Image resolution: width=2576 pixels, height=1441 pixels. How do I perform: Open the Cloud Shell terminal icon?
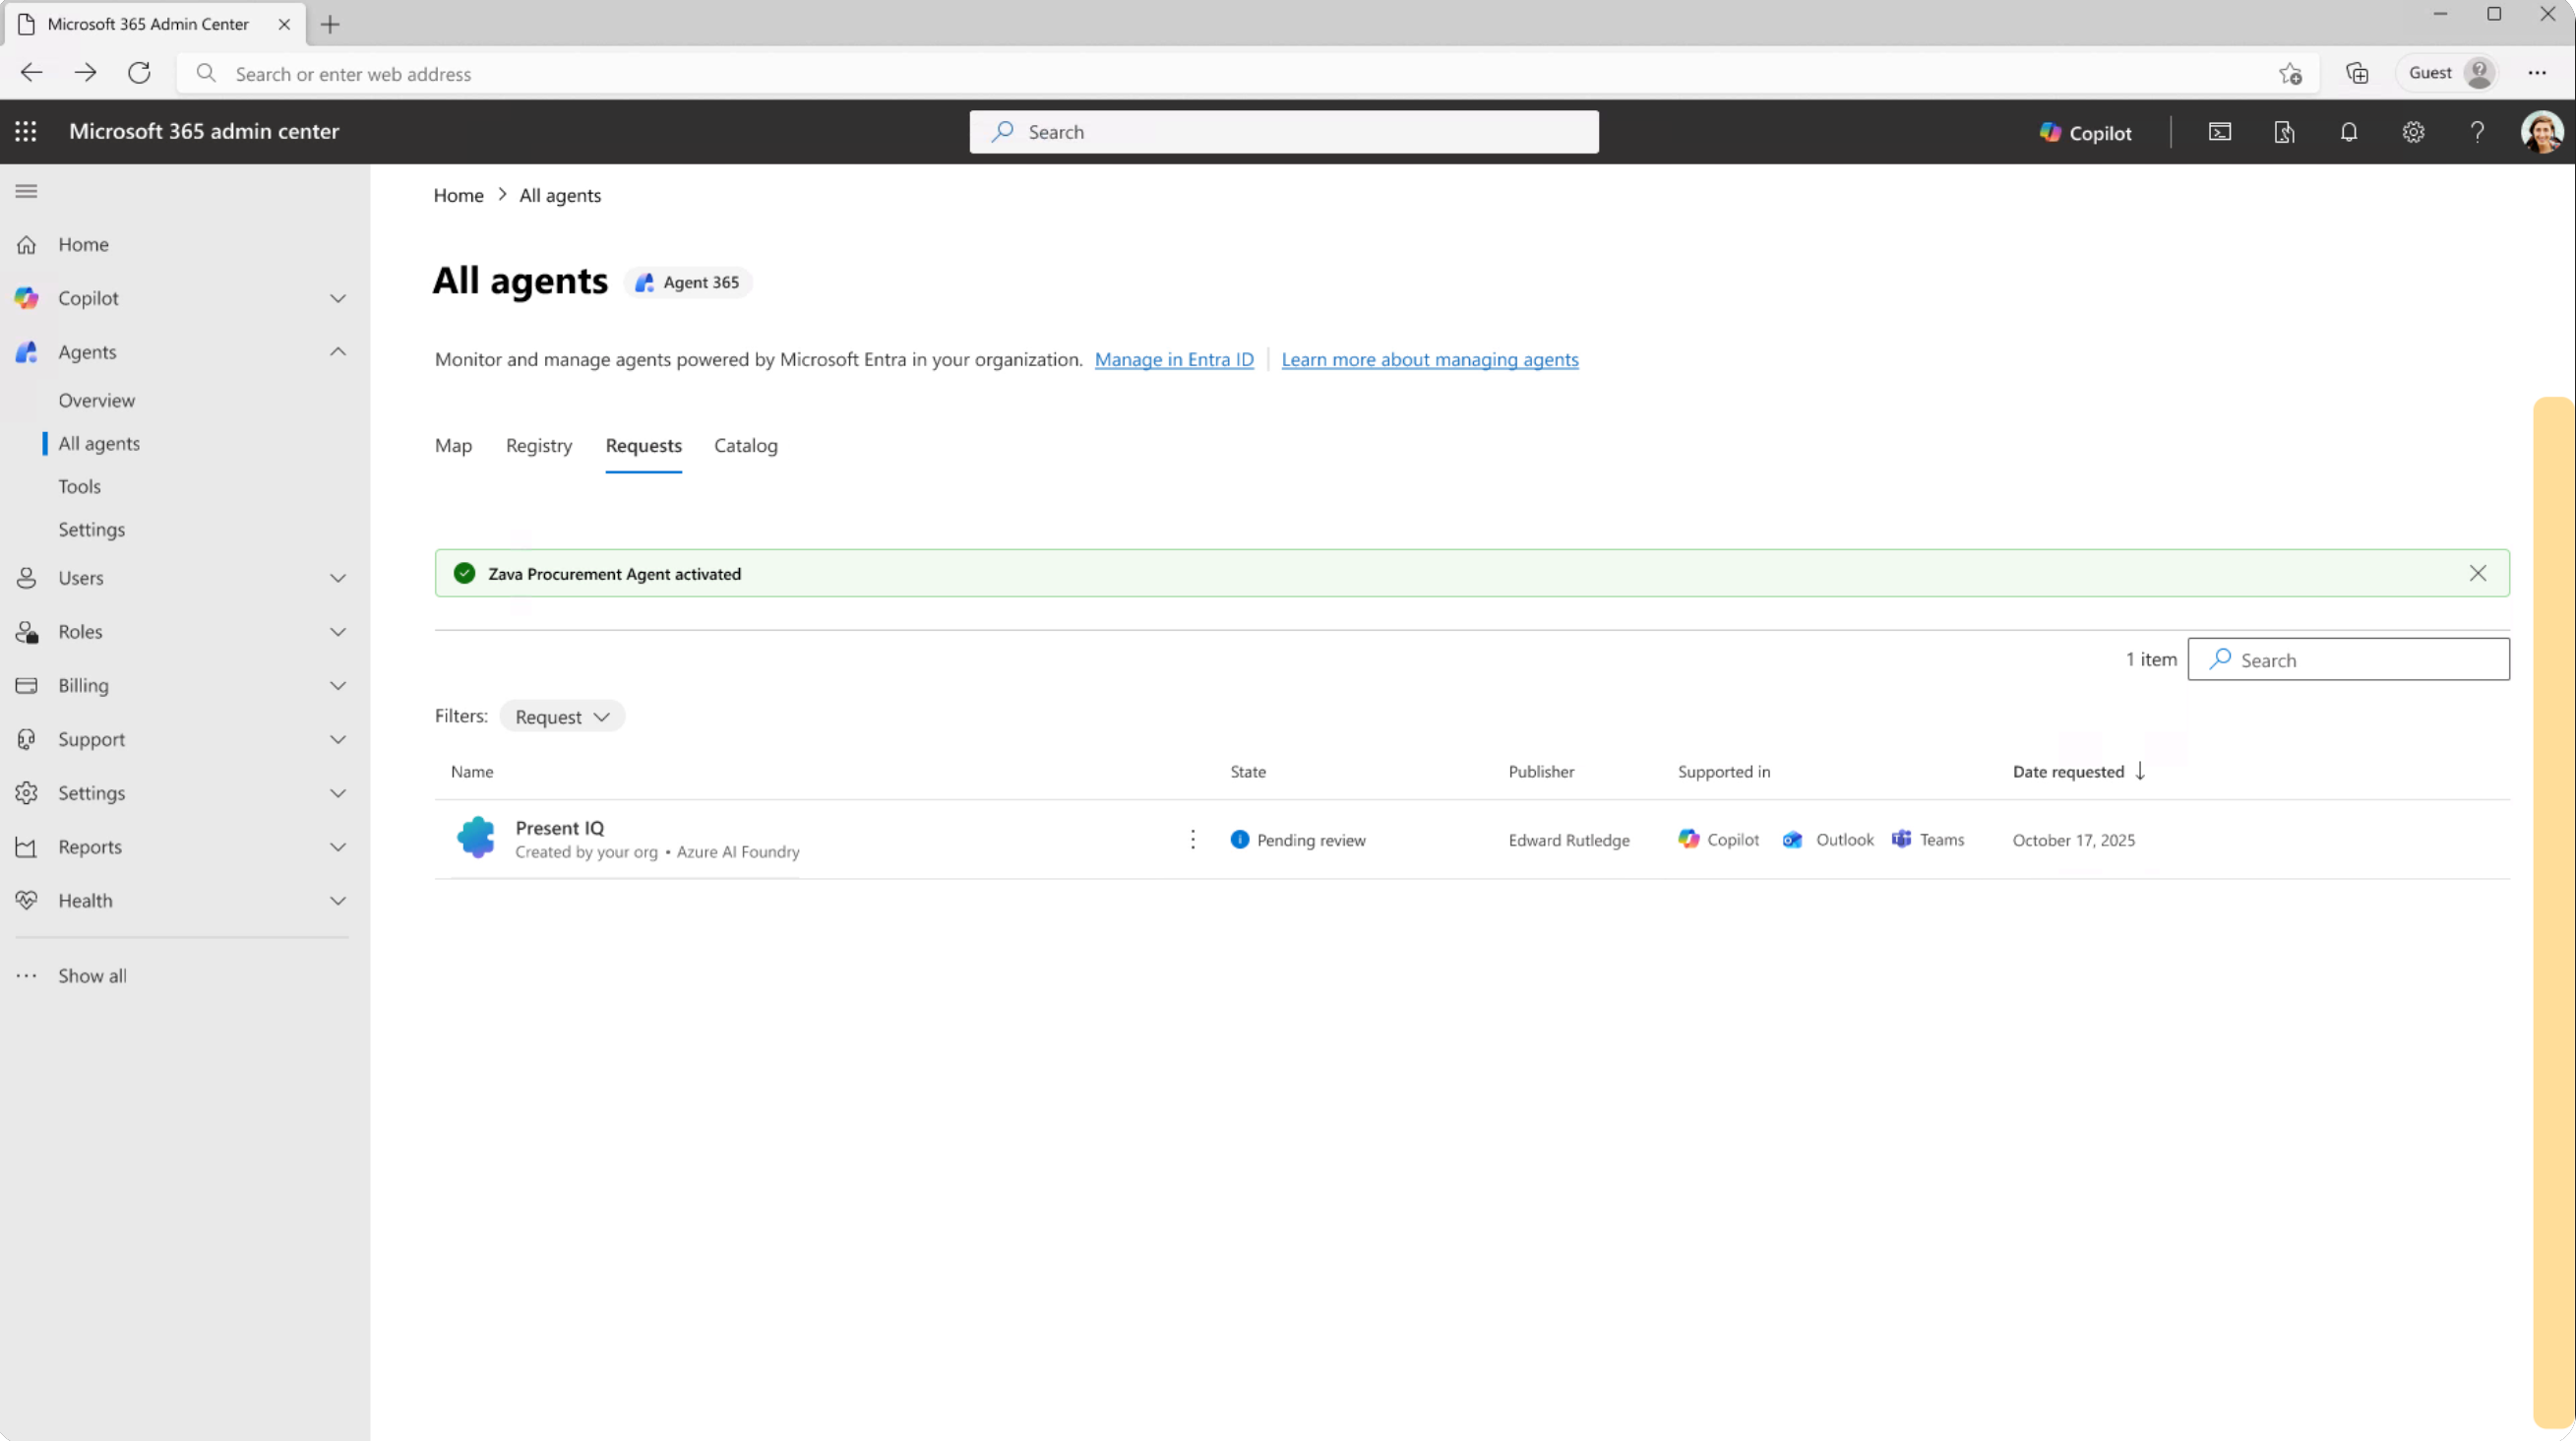point(2219,132)
